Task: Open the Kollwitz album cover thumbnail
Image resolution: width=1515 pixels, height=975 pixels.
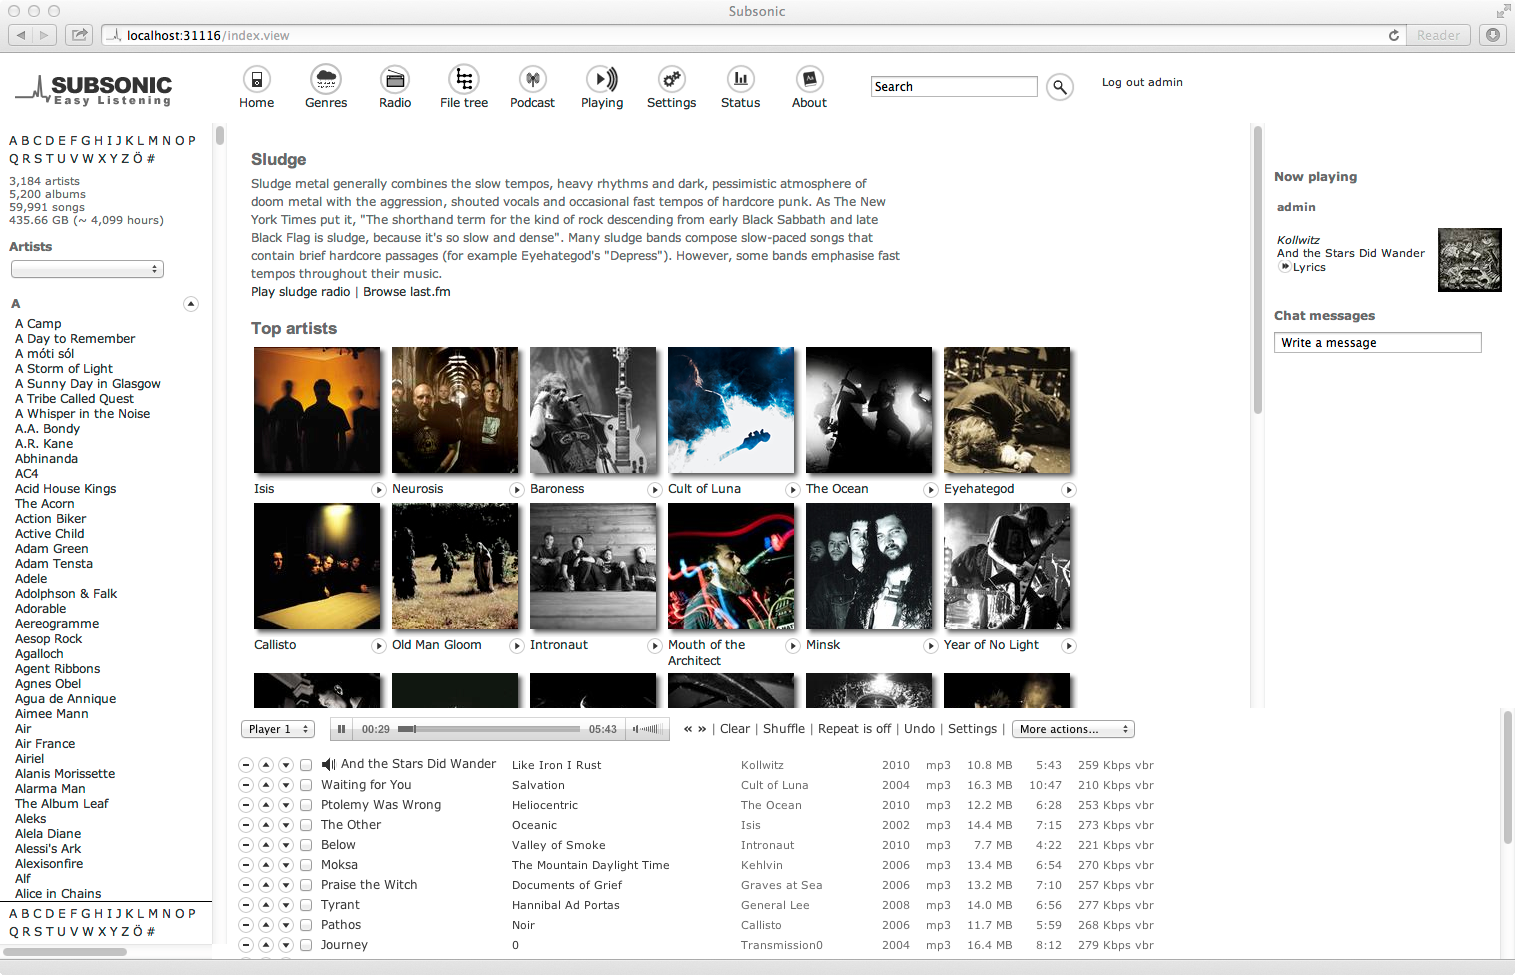Action: pyautogui.click(x=1470, y=260)
